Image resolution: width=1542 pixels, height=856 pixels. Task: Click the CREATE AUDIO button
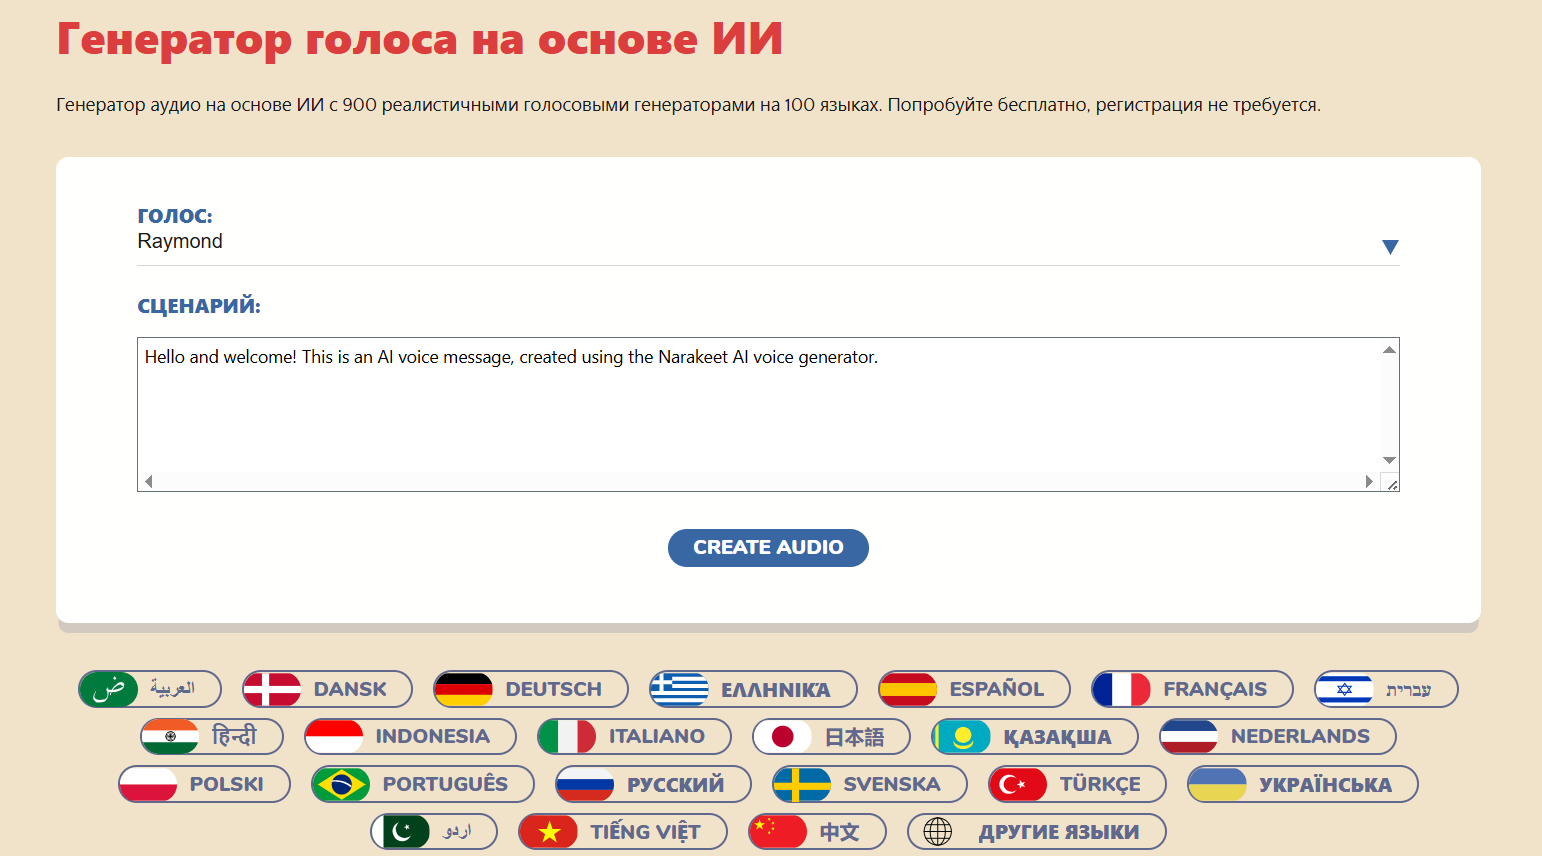pyautogui.click(x=768, y=548)
